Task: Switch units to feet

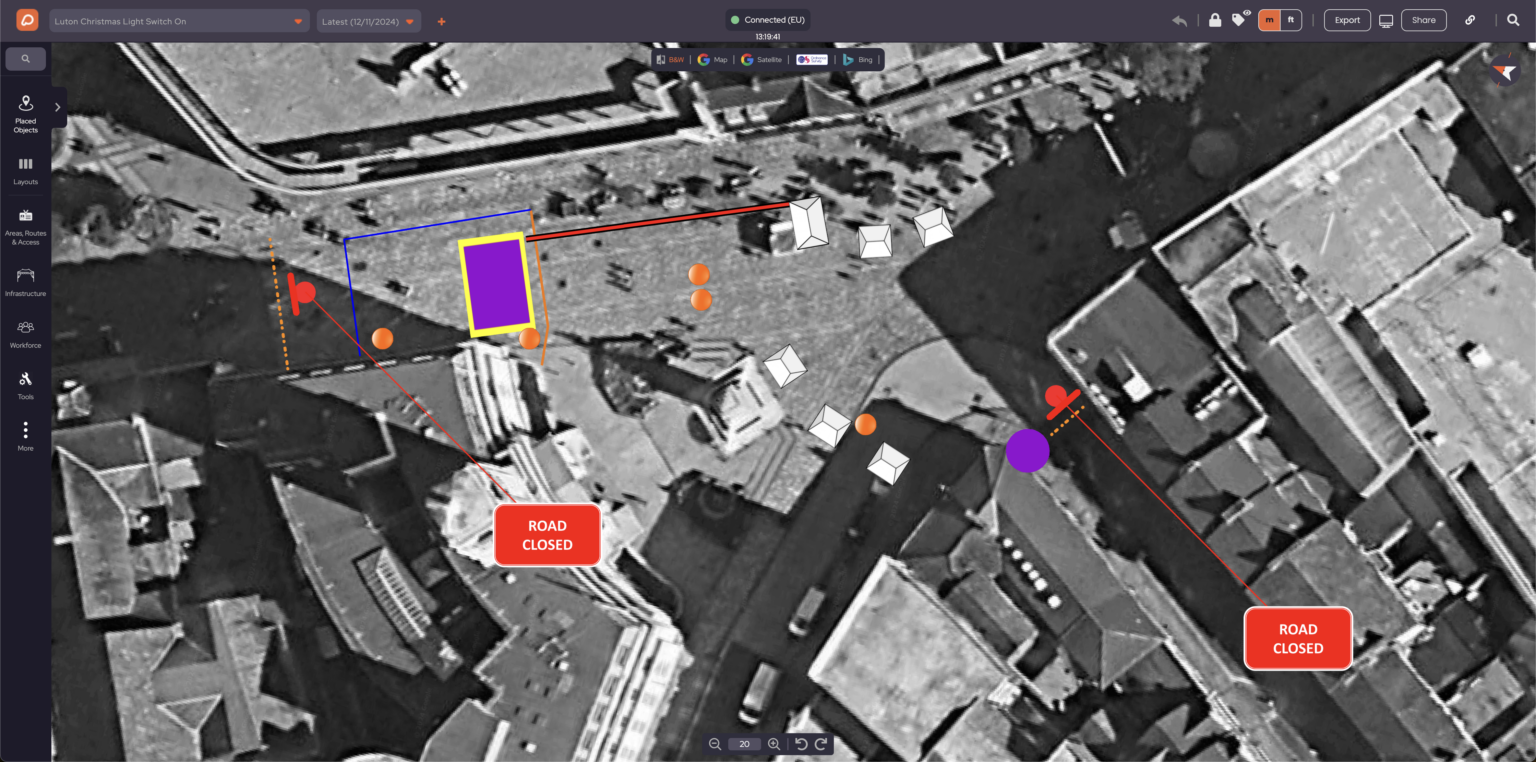Action: point(1291,20)
